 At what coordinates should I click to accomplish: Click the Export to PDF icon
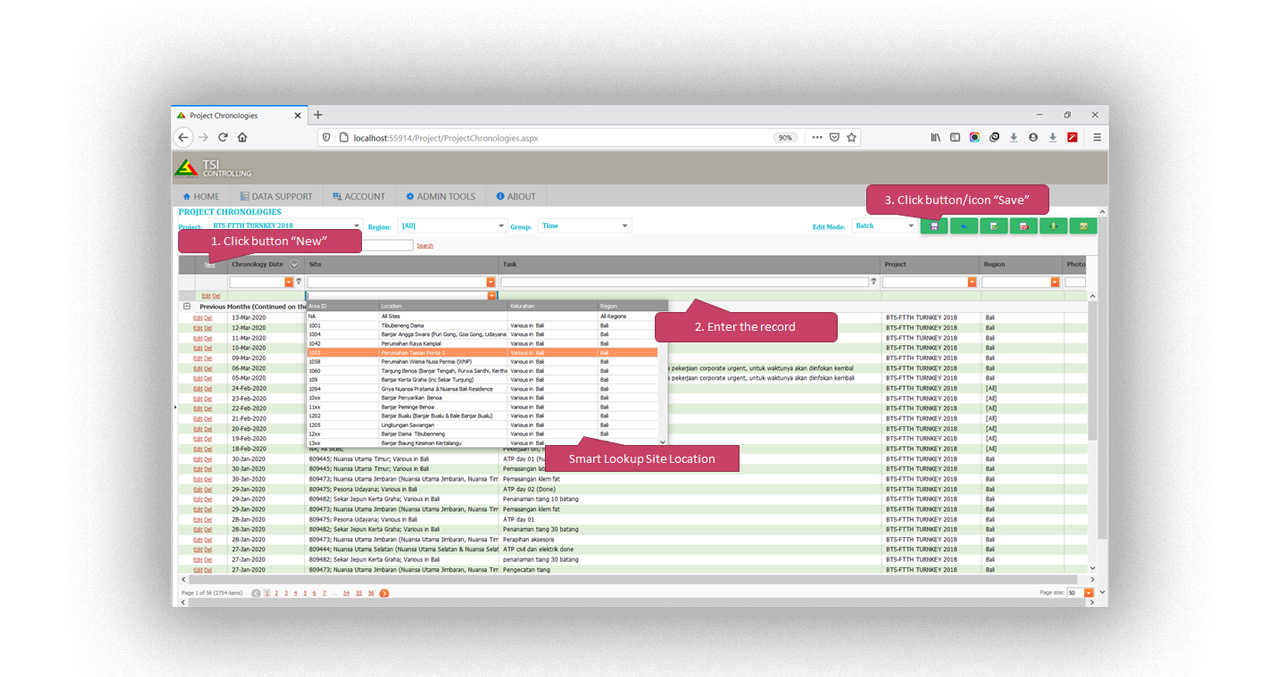1023,226
